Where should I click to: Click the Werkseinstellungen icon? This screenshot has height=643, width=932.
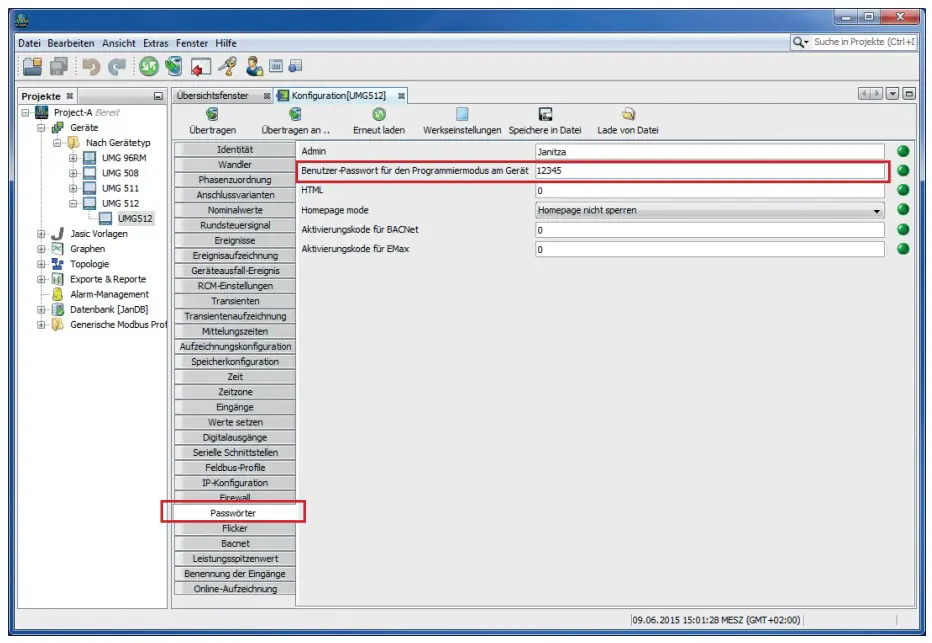[462, 115]
